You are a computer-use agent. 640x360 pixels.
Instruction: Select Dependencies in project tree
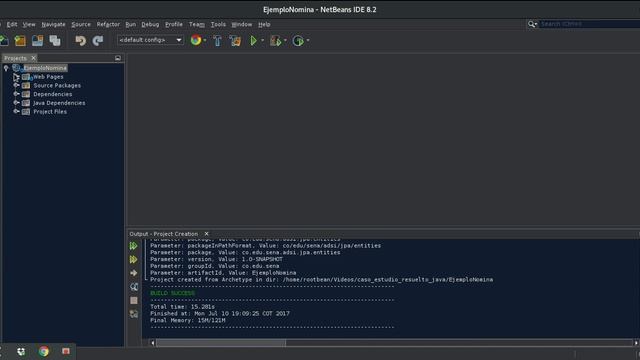(x=53, y=94)
